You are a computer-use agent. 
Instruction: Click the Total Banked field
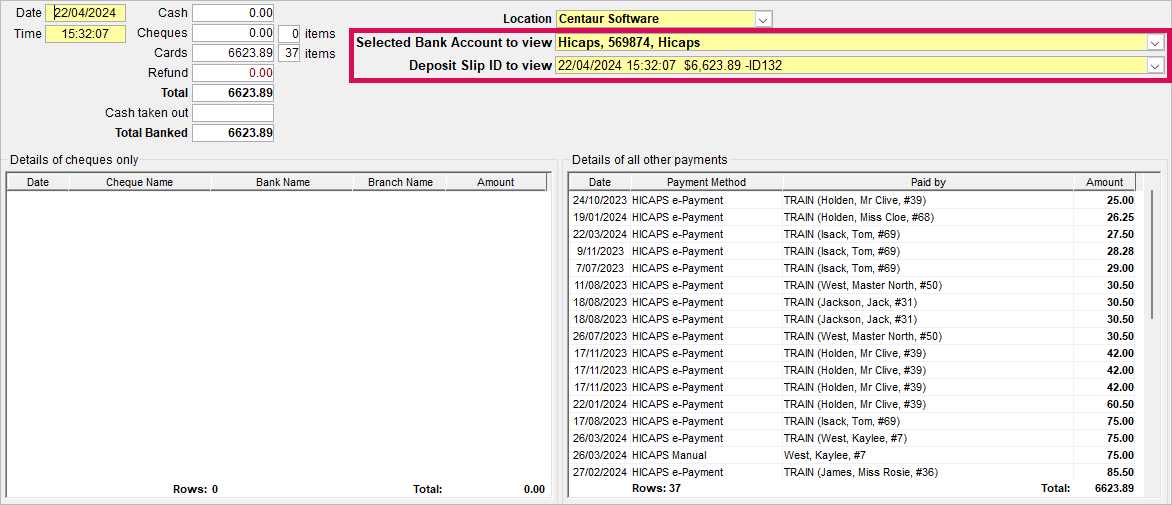(233, 133)
